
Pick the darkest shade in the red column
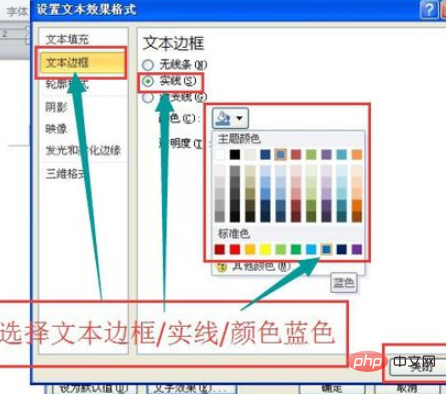click(x=296, y=217)
